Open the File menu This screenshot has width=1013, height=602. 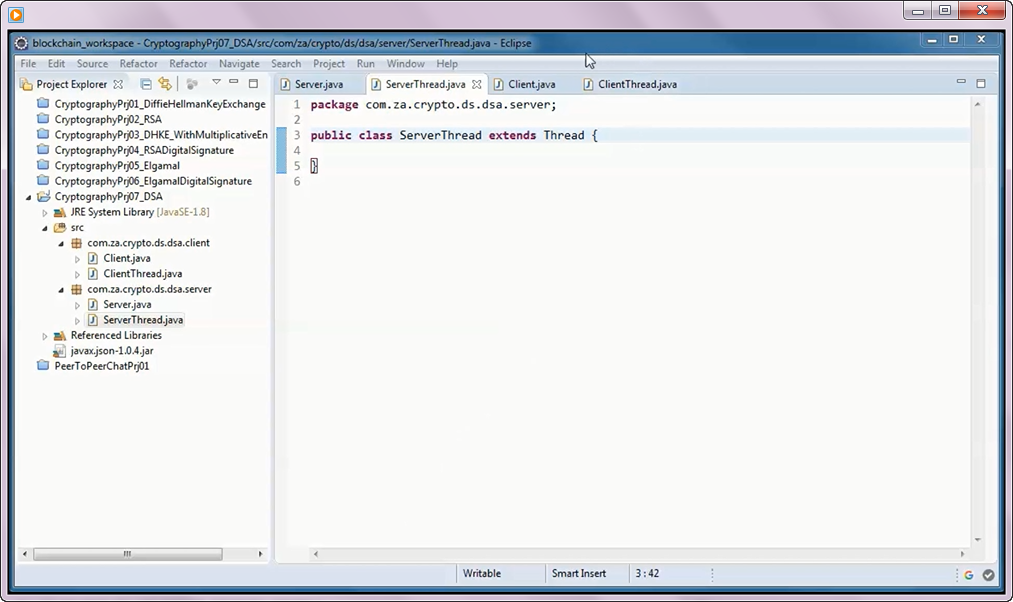(28, 63)
